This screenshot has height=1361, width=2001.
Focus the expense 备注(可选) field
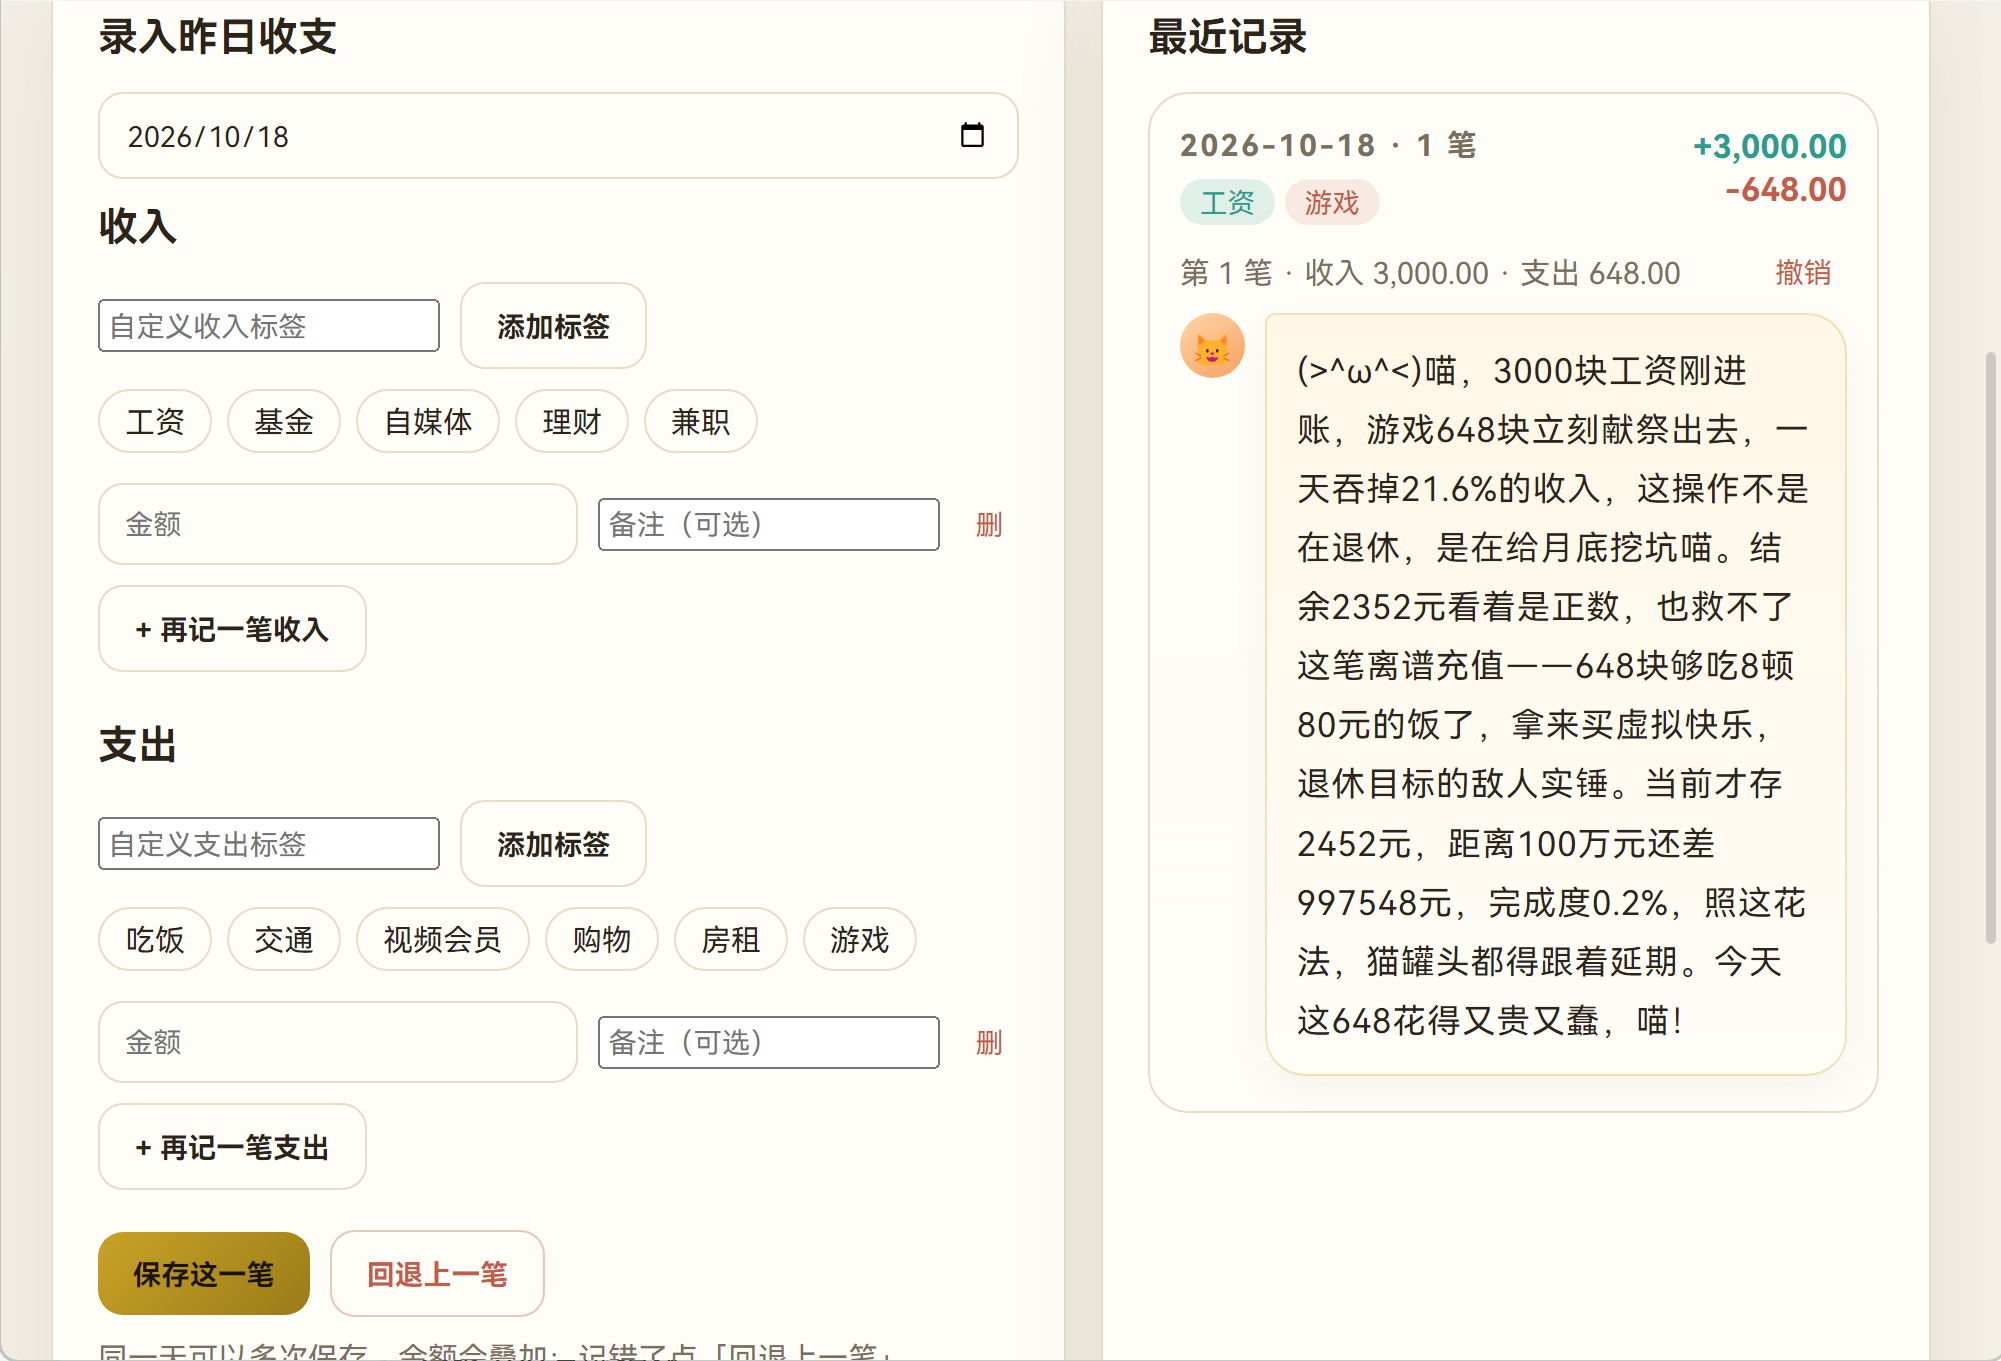[x=769, y=1042]
